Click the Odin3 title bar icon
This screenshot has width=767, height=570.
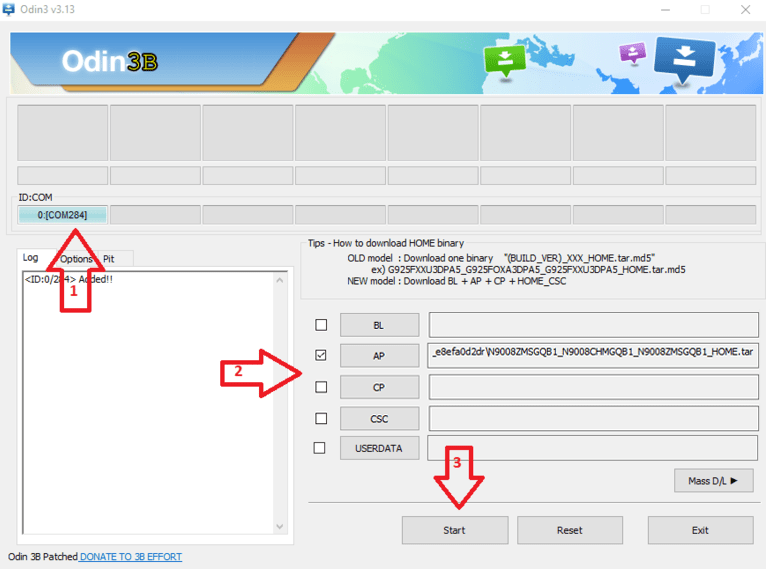9,9
